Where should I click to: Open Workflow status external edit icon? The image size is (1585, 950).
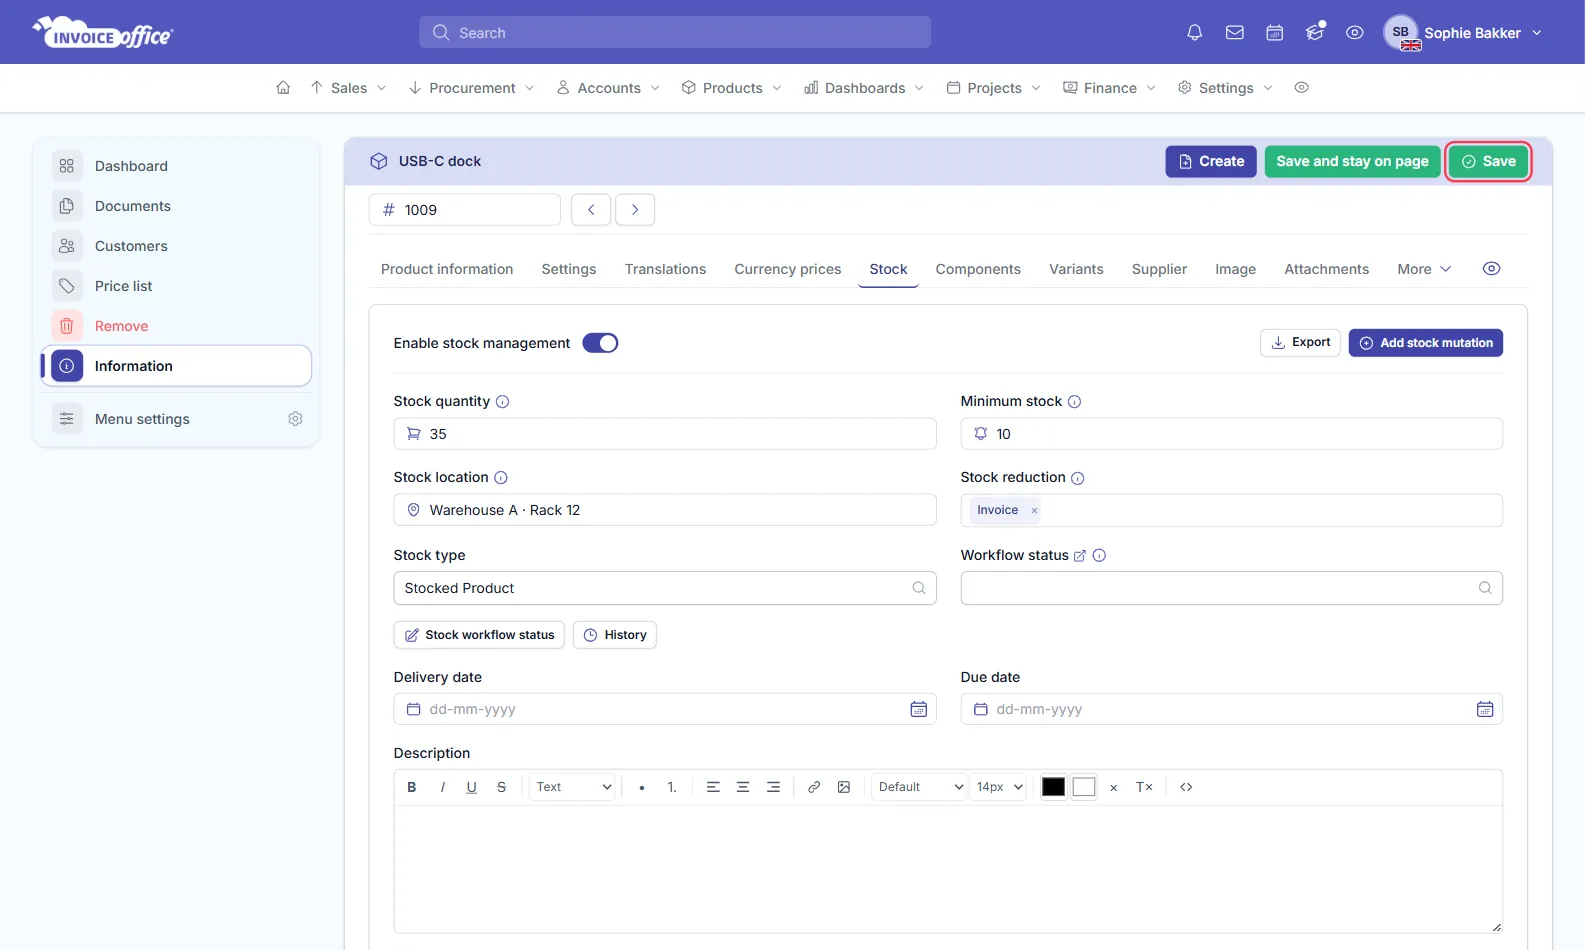coord(1080,556)
